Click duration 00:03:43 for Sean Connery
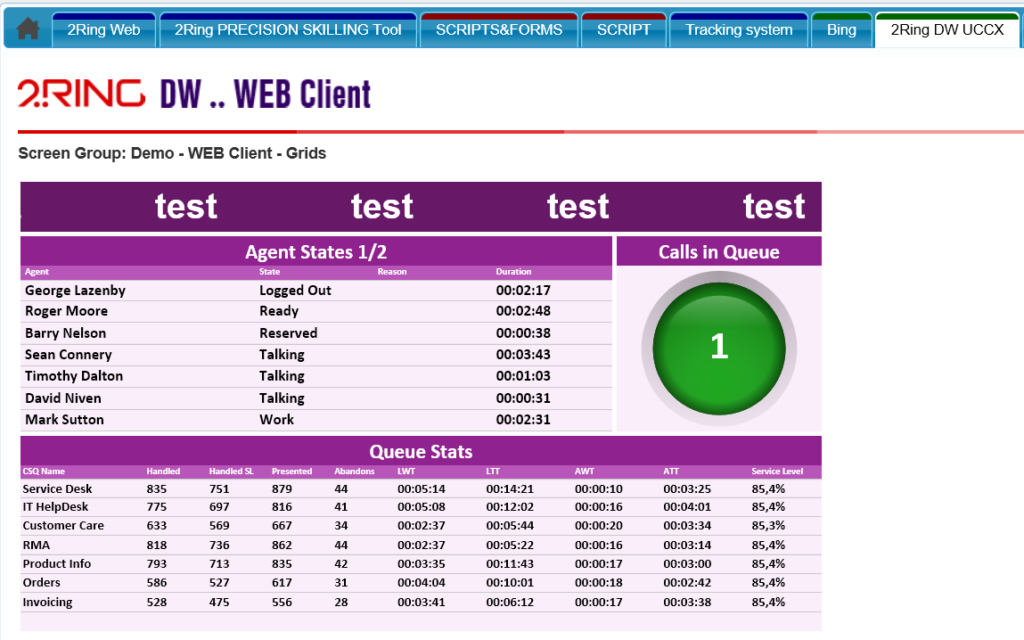This screenshot has height=640, width=1024. (x=523, y=355)
